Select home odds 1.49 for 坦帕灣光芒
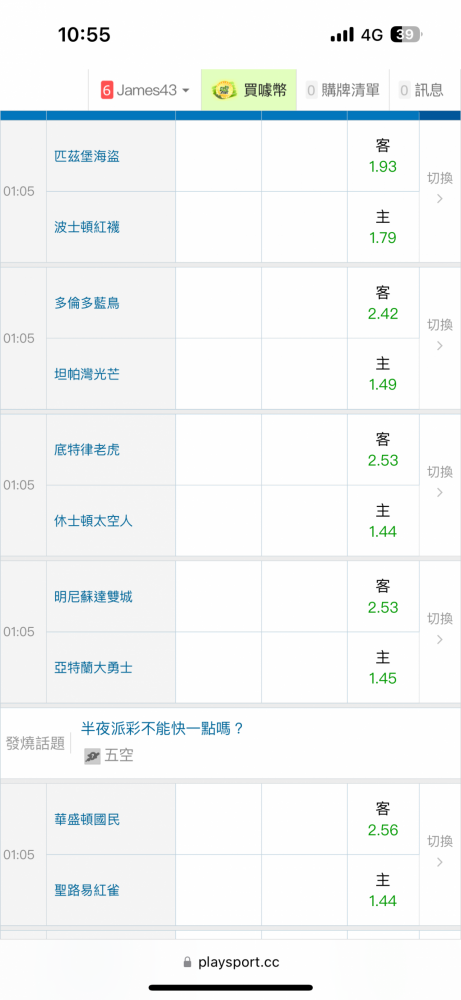 coord(383,374)
